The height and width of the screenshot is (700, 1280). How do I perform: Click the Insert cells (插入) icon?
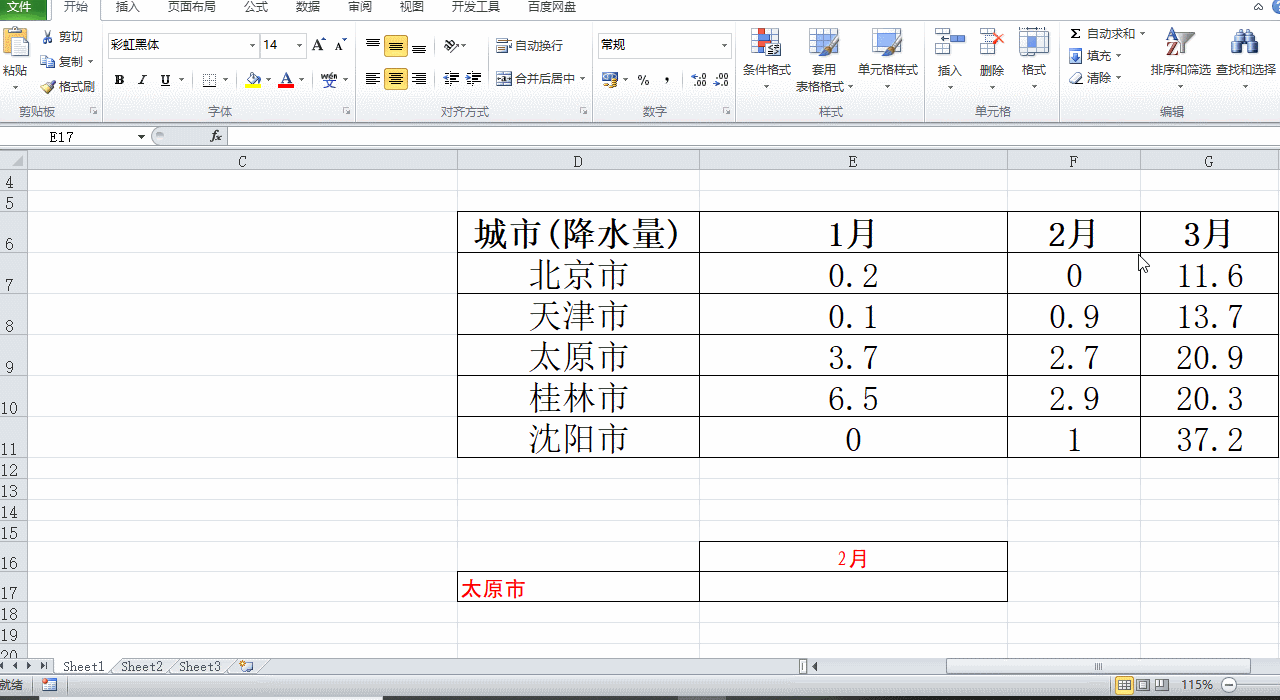(949, 42)
